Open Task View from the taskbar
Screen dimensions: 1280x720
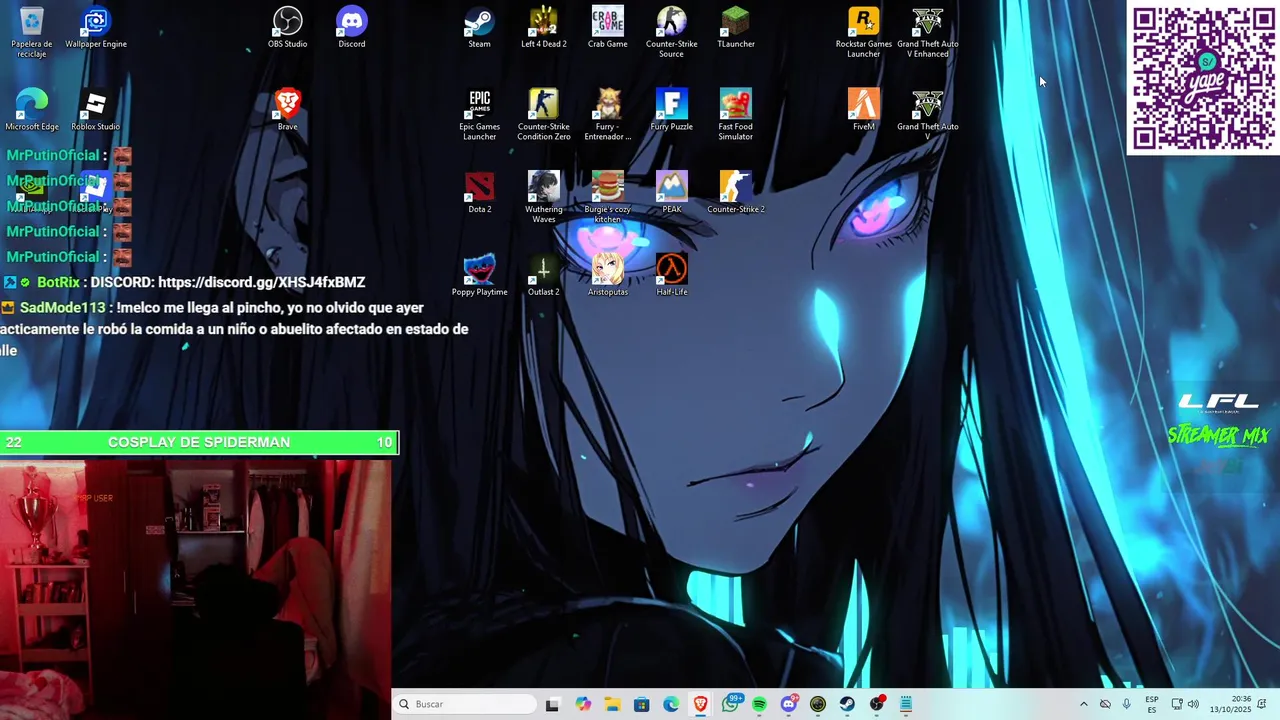coord(552,704)
